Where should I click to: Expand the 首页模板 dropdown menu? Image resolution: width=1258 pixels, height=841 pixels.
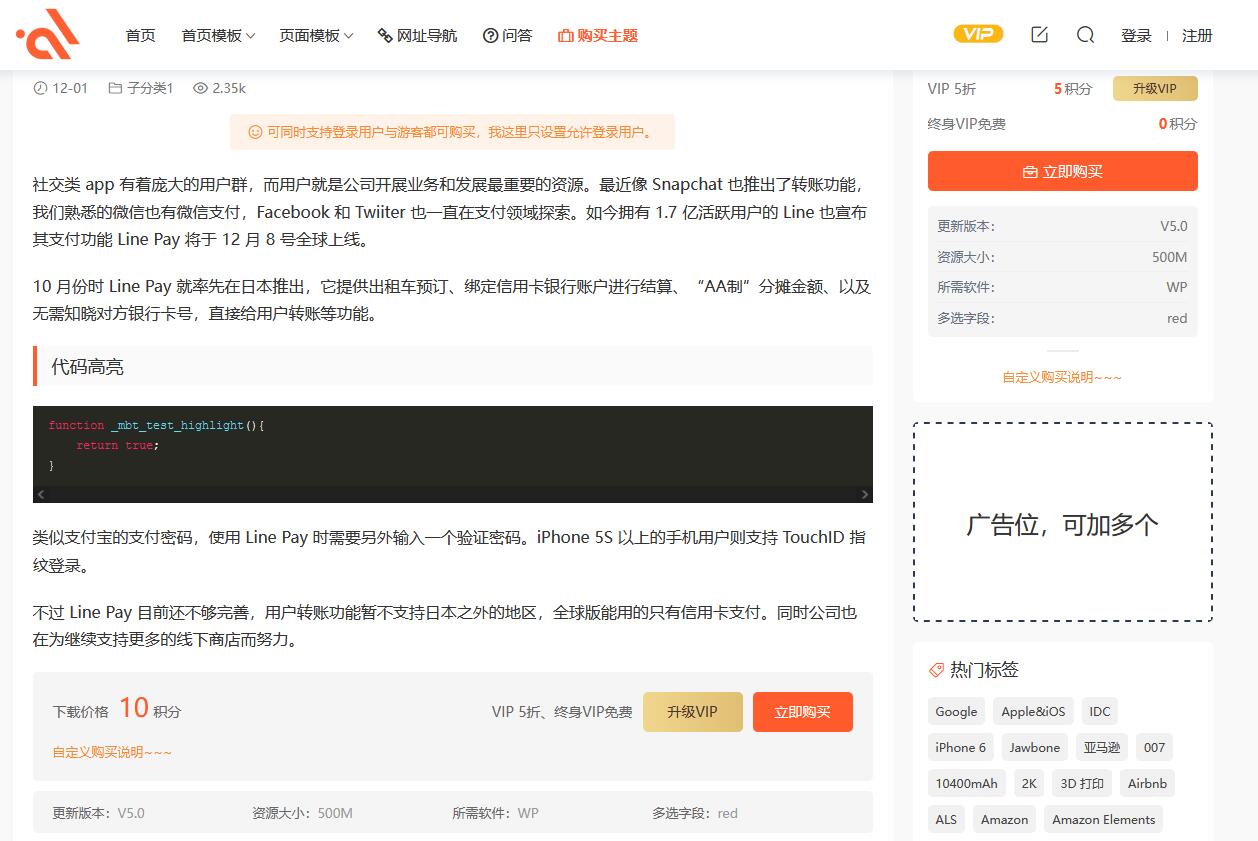pyautogui.click(x=218, y=35)
